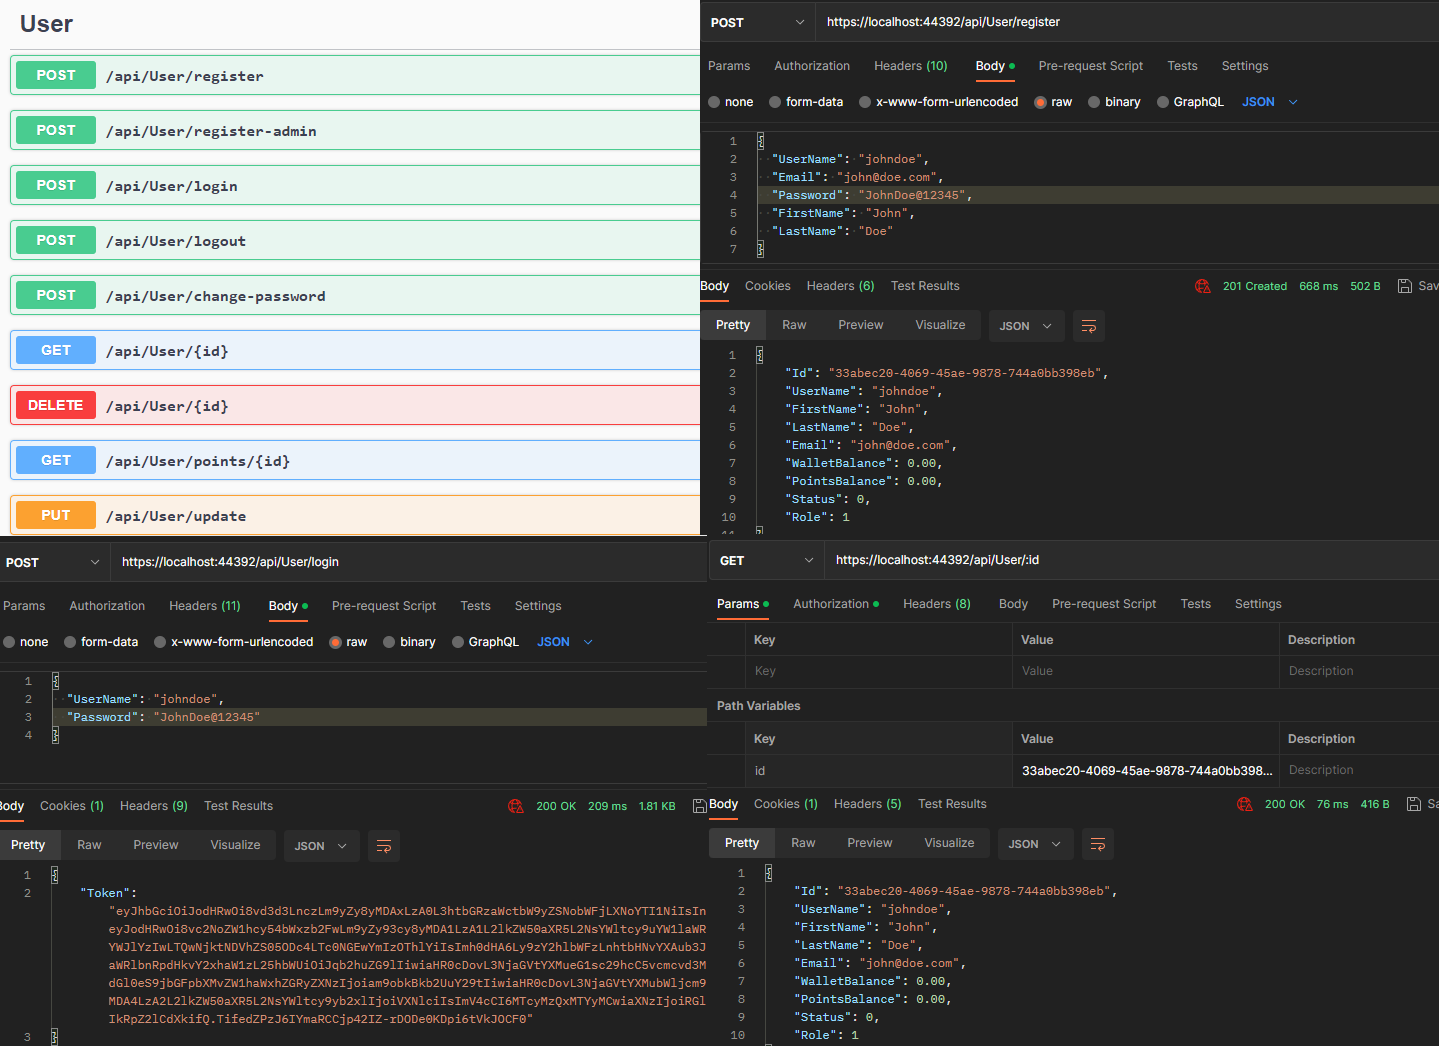Expand Swagger GET /api/User/points/{id} operation
Viewport: 1439px width, 1046px height.
[355, 460]
